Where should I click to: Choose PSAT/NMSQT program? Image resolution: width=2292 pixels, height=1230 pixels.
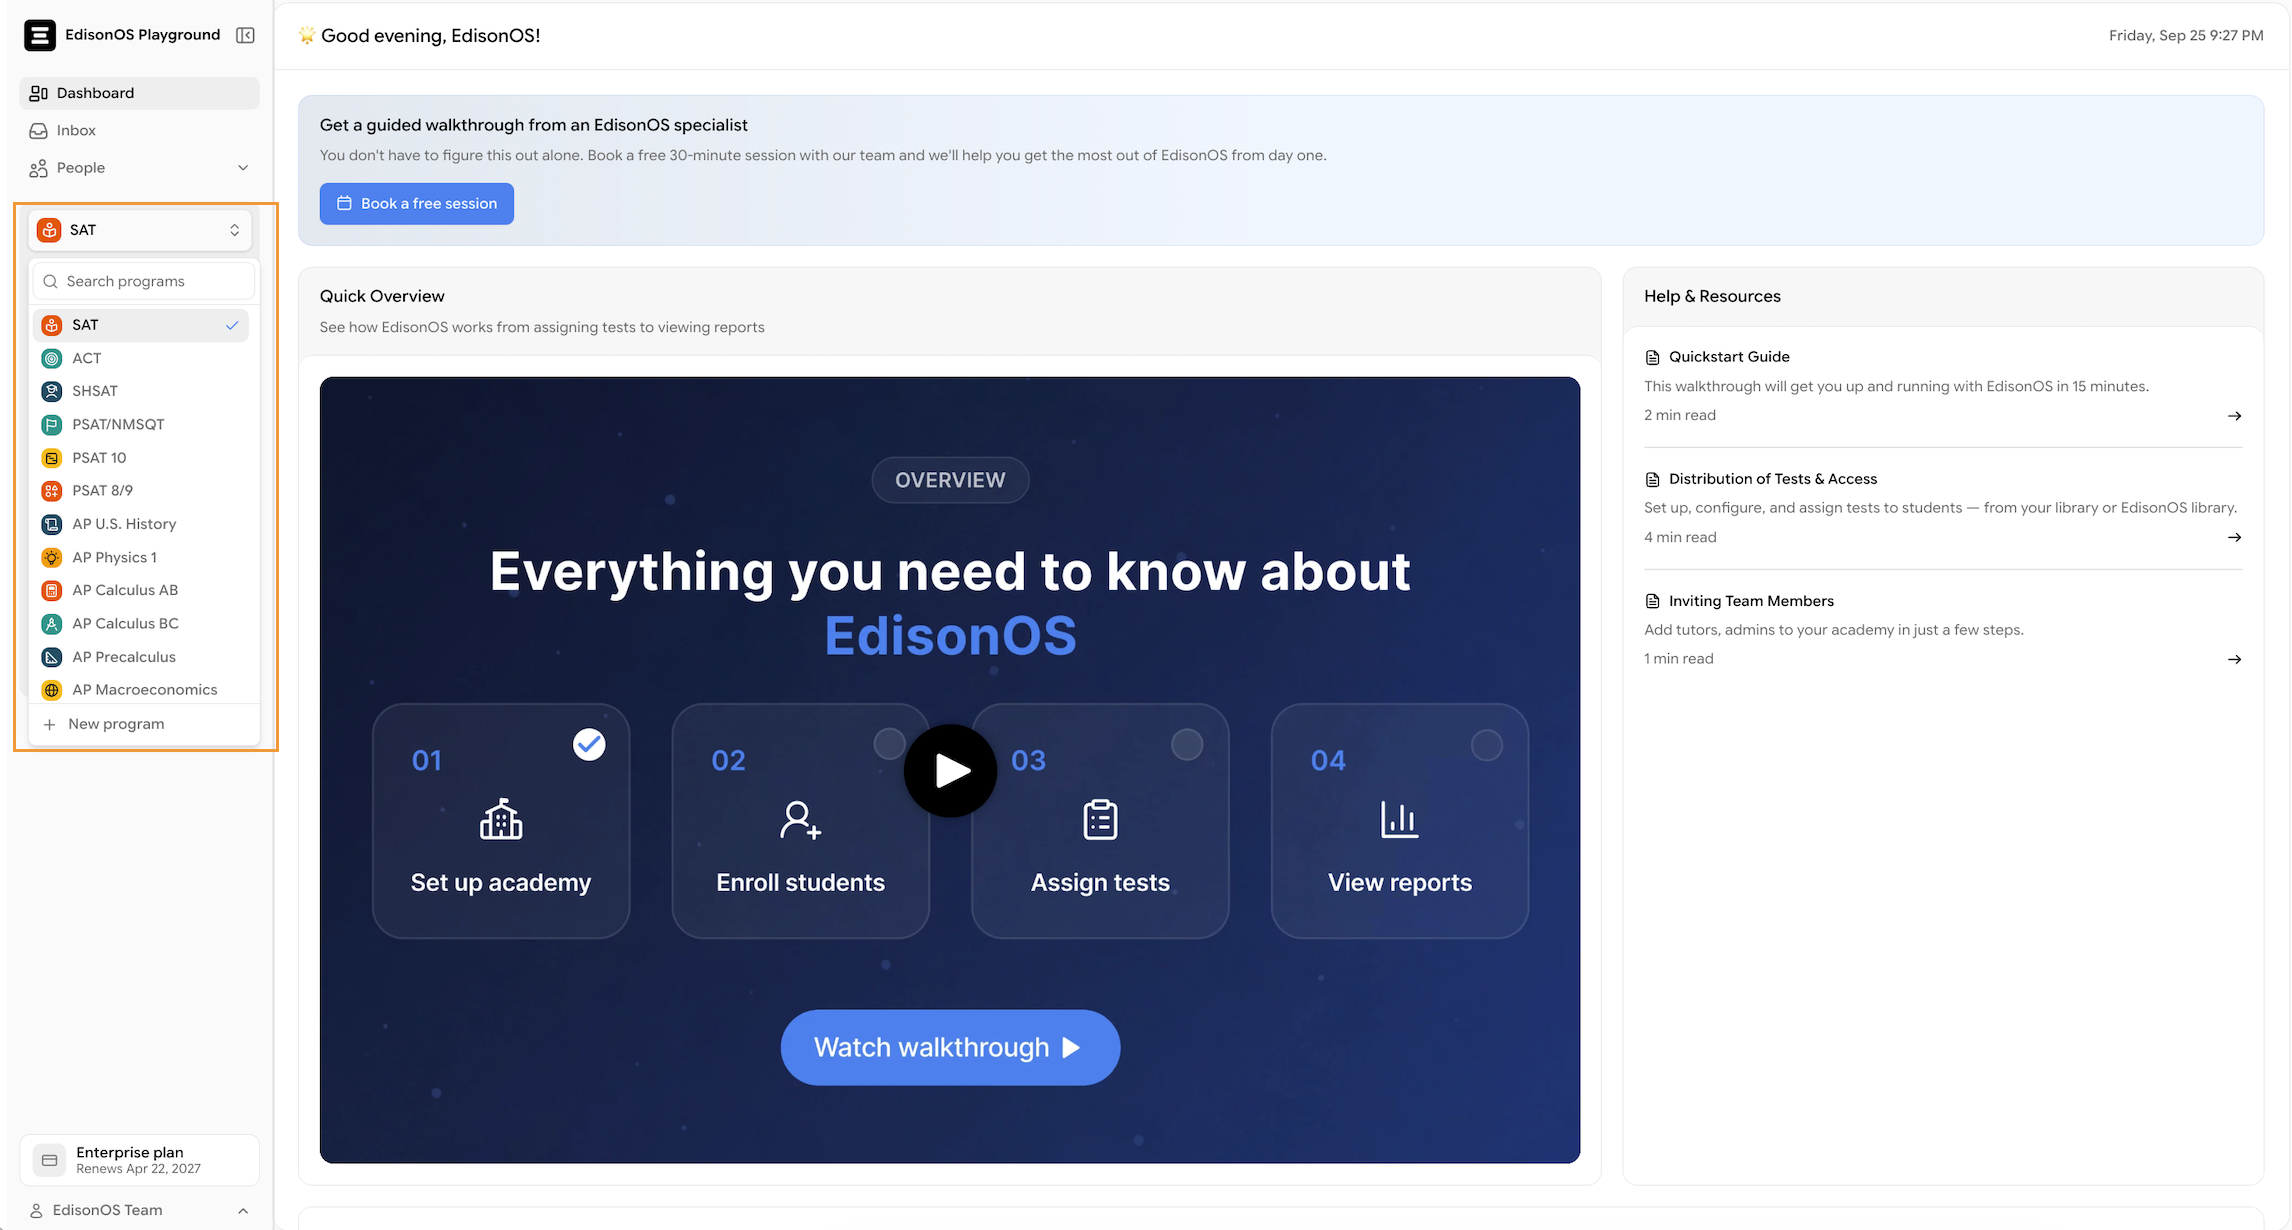point(141,425)
